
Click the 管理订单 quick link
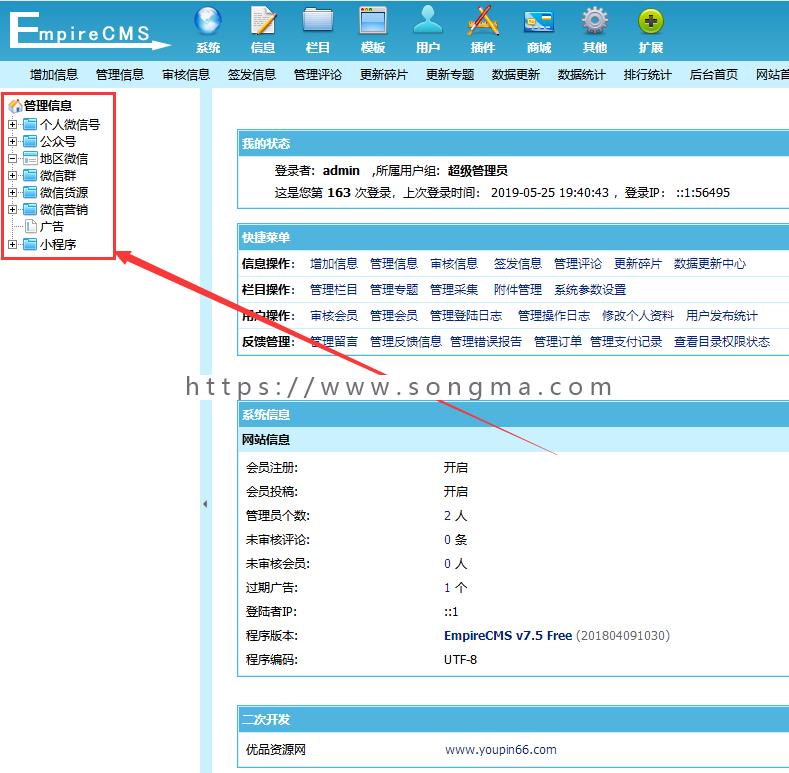click(558, 342)
